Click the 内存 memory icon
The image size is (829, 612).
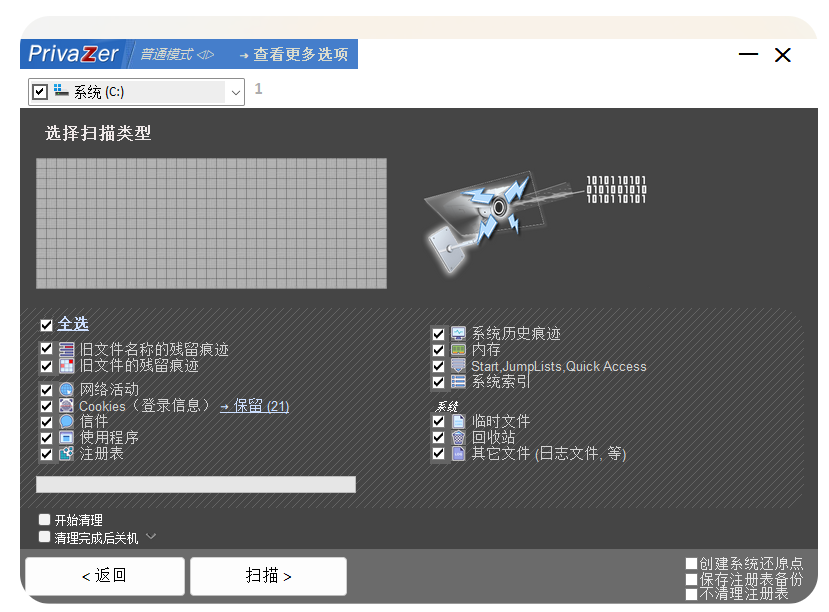(458, 350)
